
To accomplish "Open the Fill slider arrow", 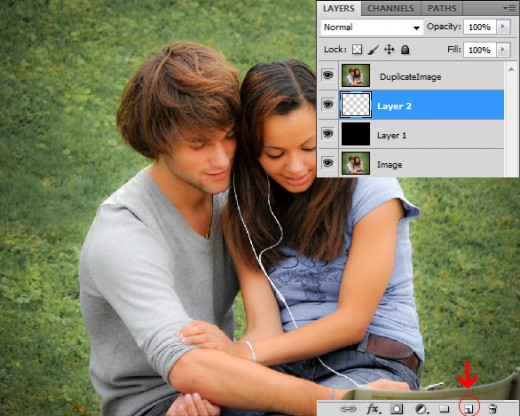I will point(503,50).
